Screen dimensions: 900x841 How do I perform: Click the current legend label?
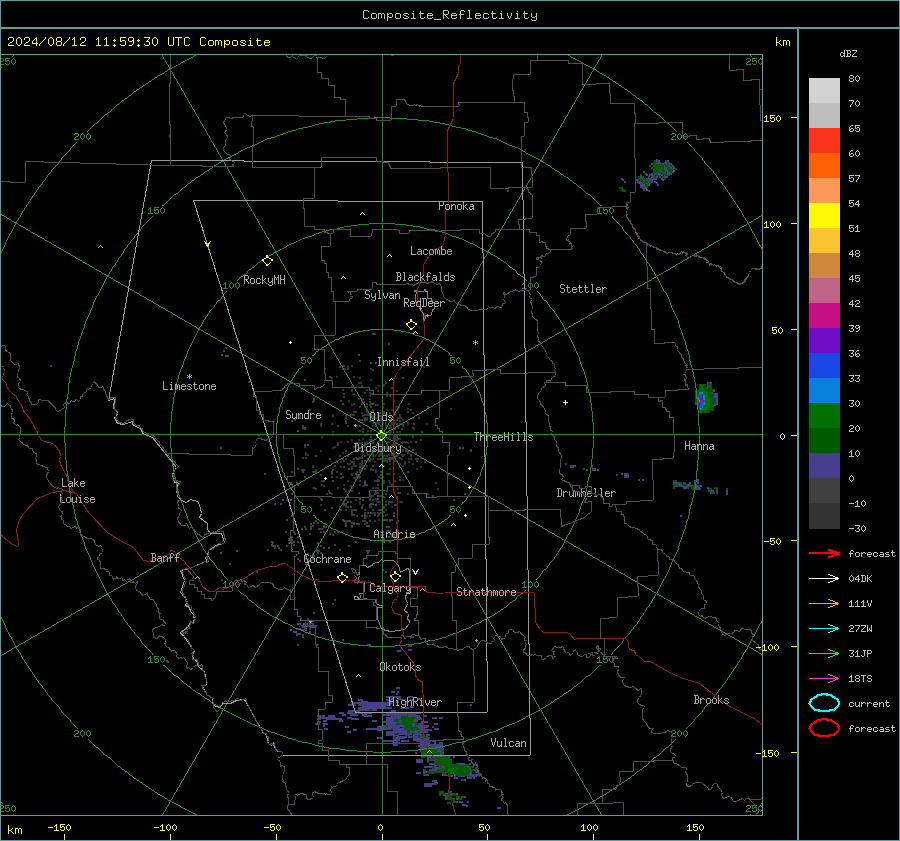click(869, 704)
